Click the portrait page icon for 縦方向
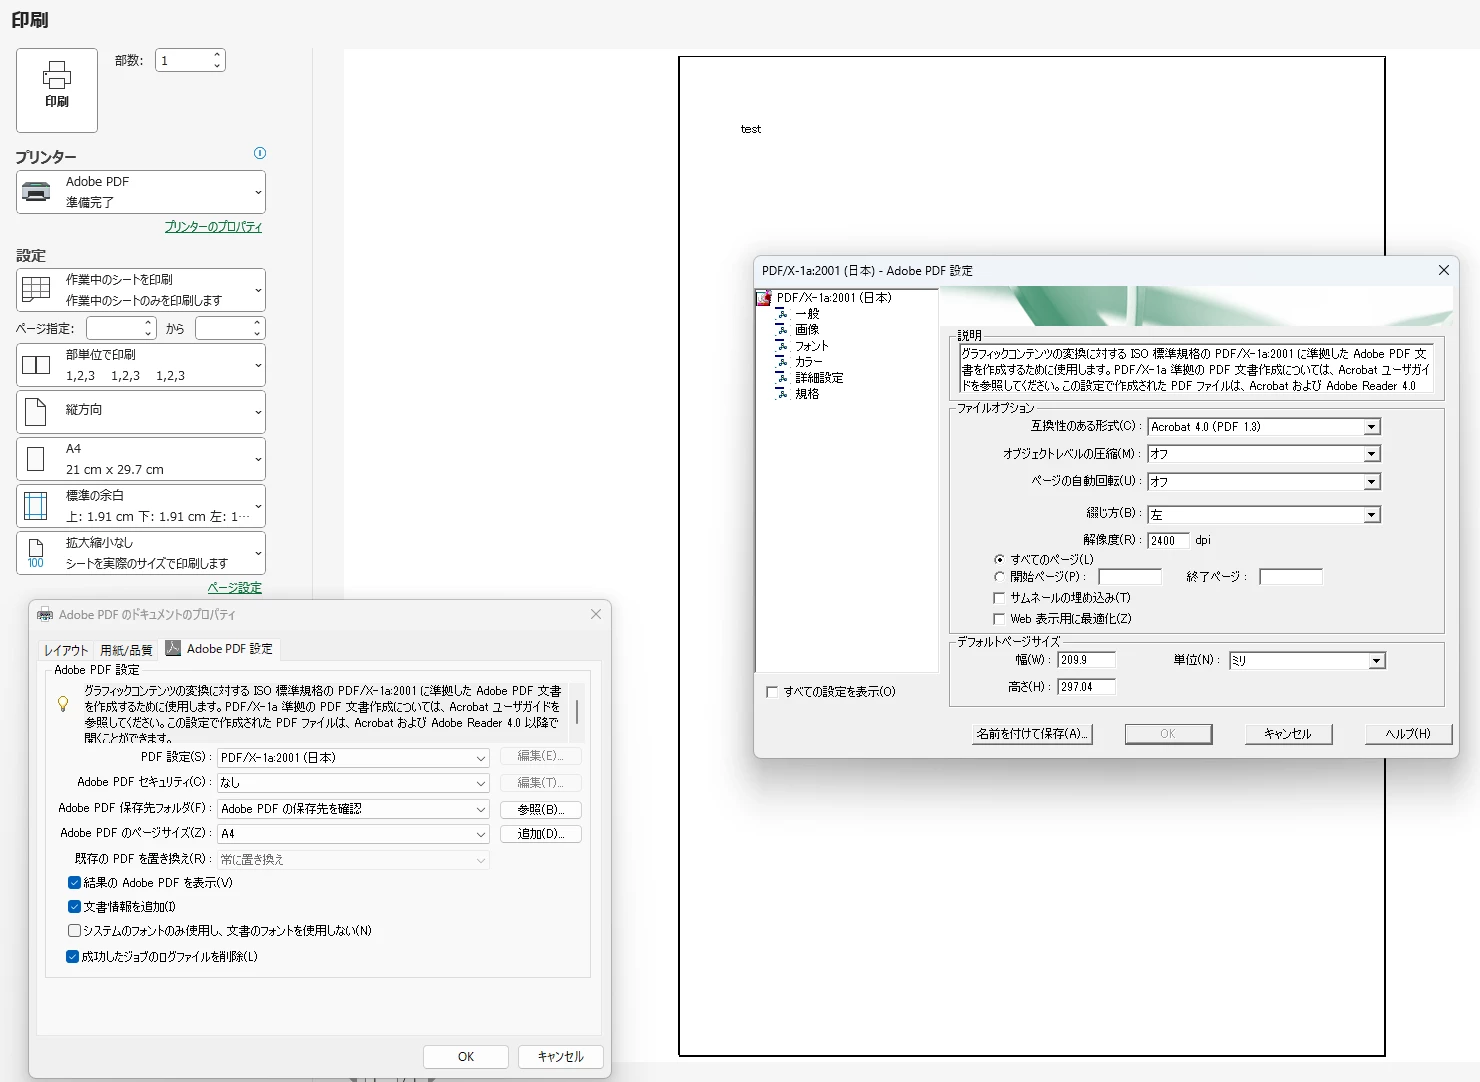This screenshot has width=1480, height=1082. (36, 411)
